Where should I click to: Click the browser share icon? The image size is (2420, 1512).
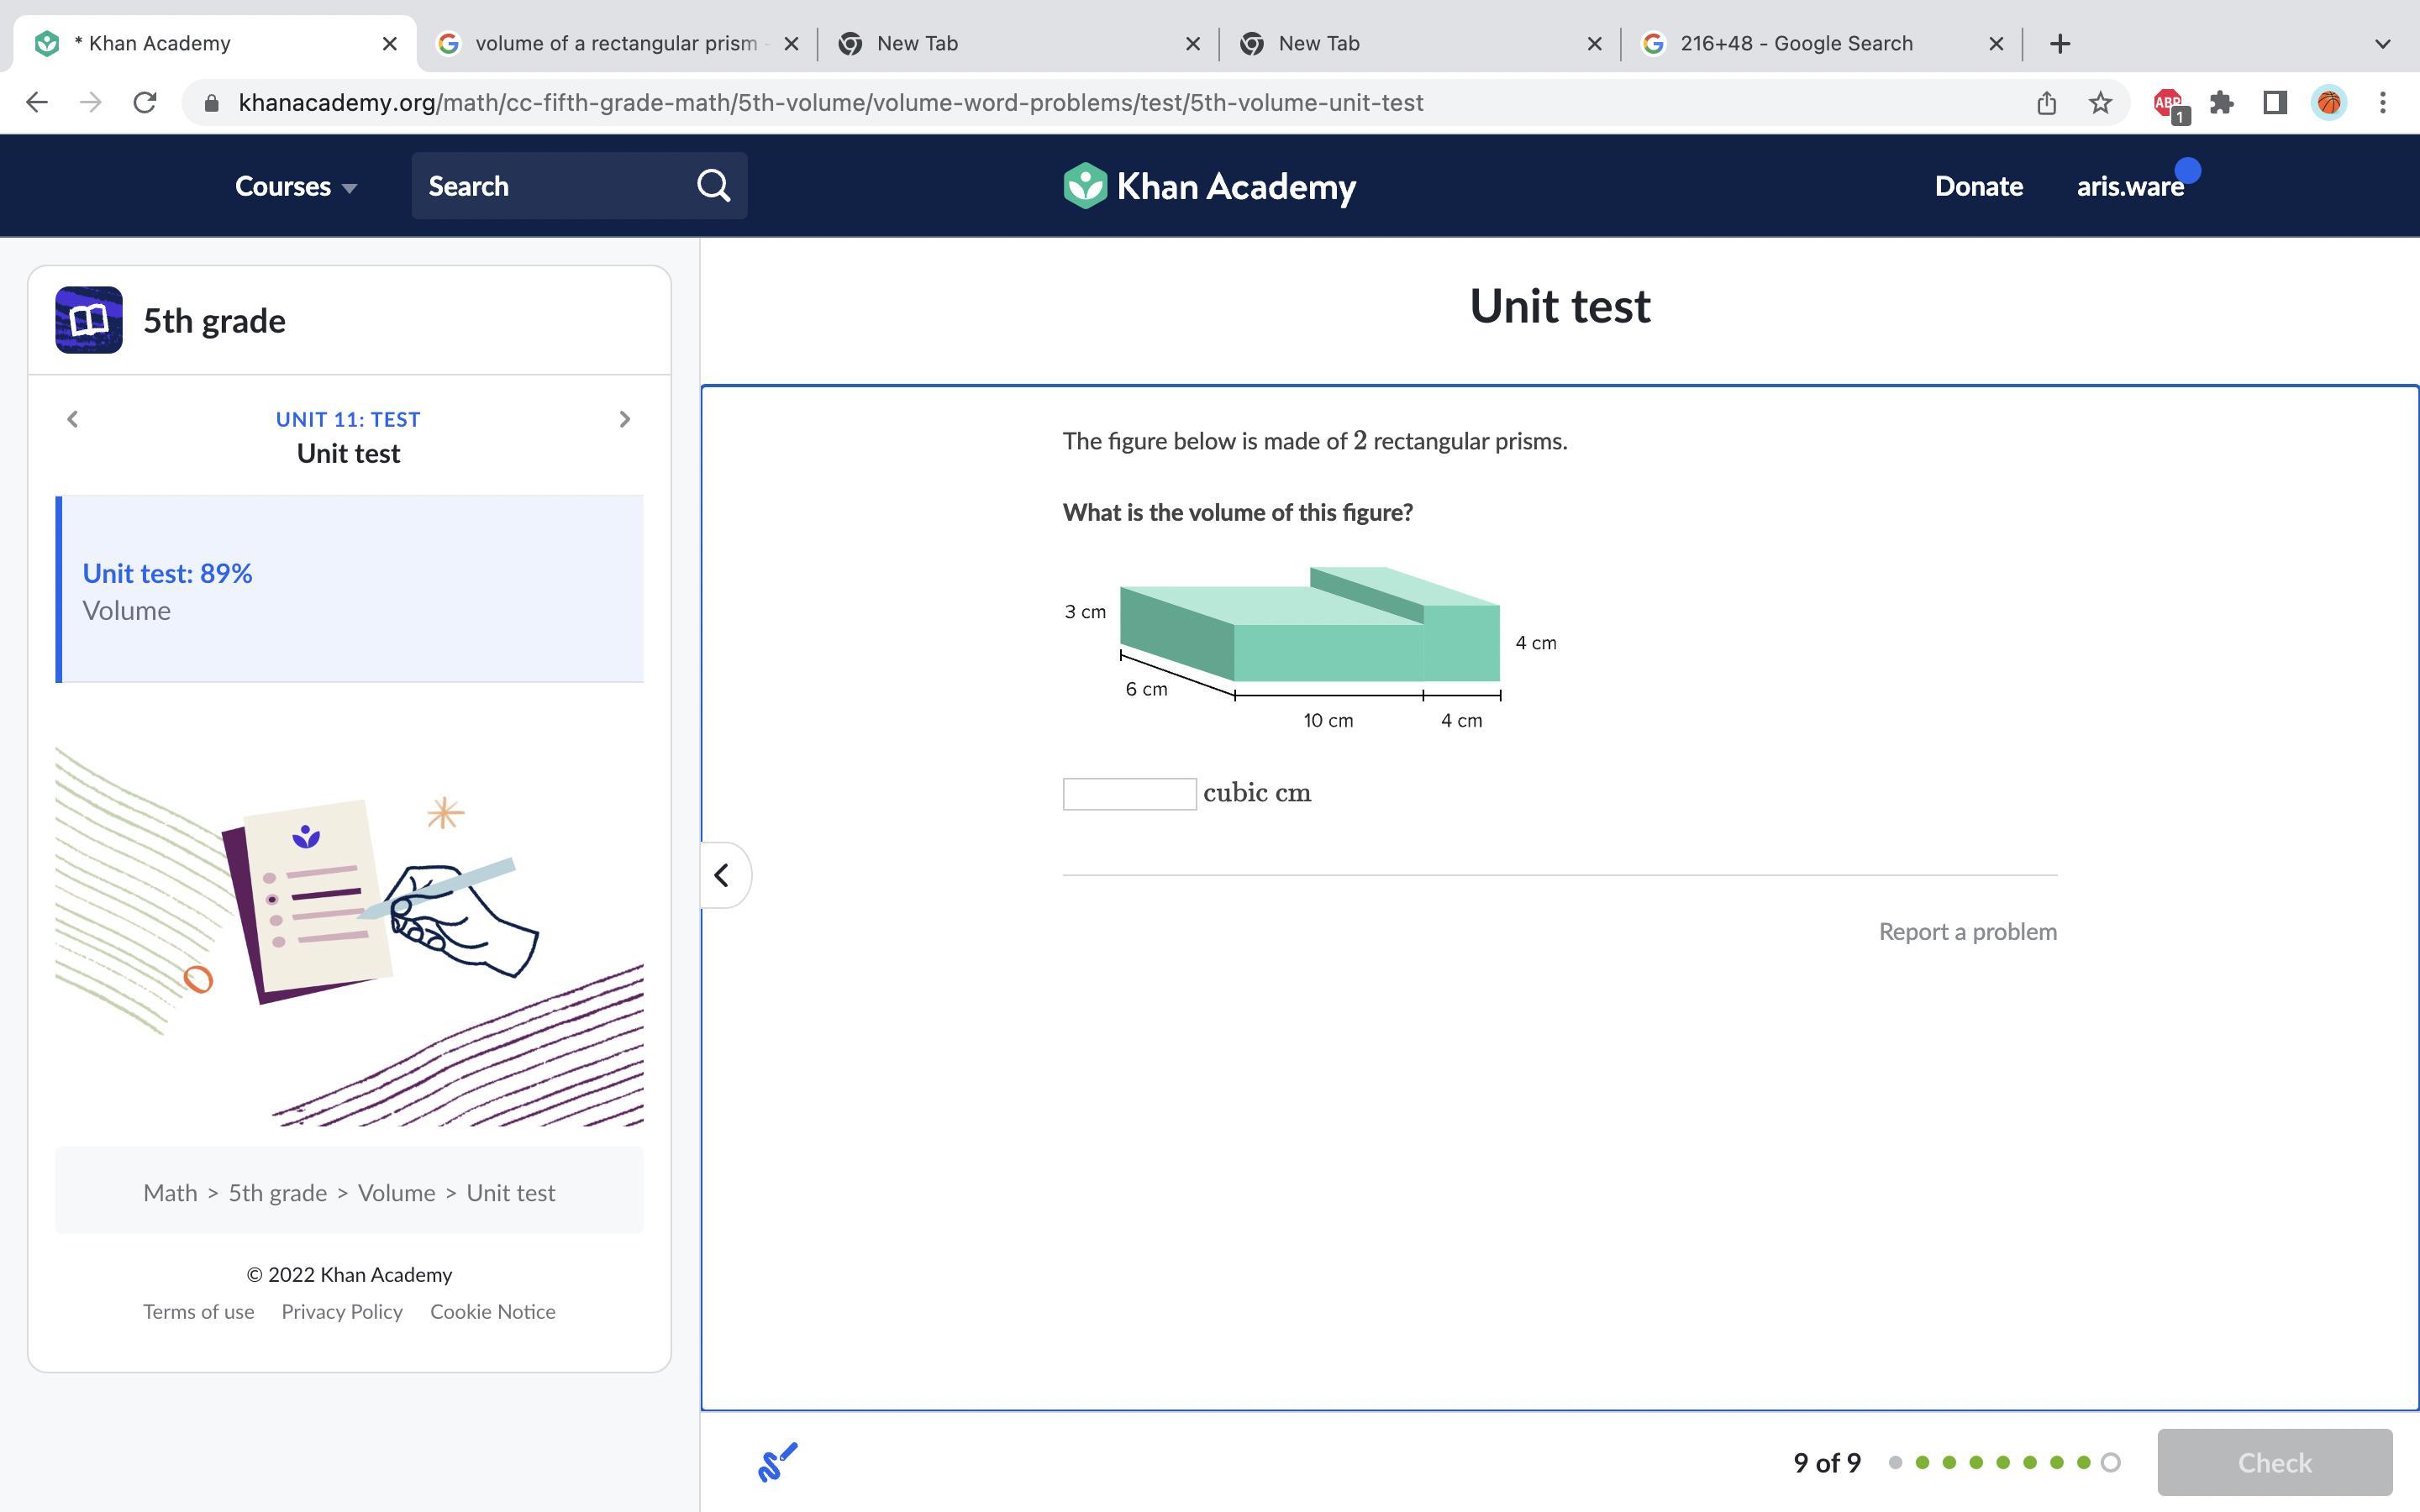pos(2046,103)
